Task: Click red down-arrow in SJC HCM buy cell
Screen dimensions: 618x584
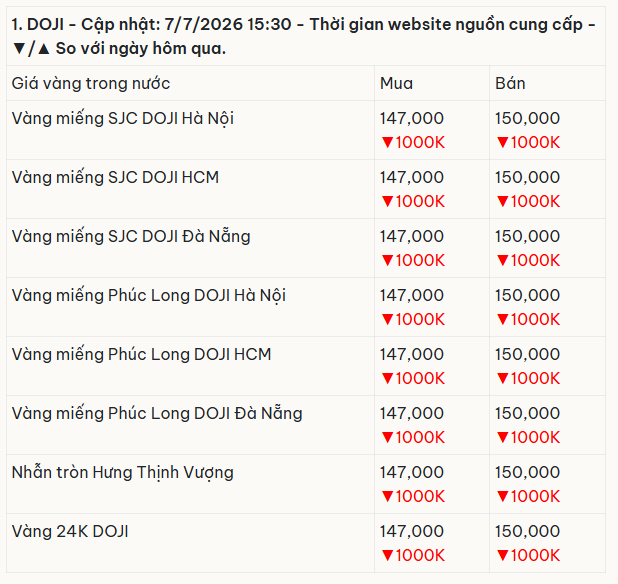Action: click(x=387, y=201)
